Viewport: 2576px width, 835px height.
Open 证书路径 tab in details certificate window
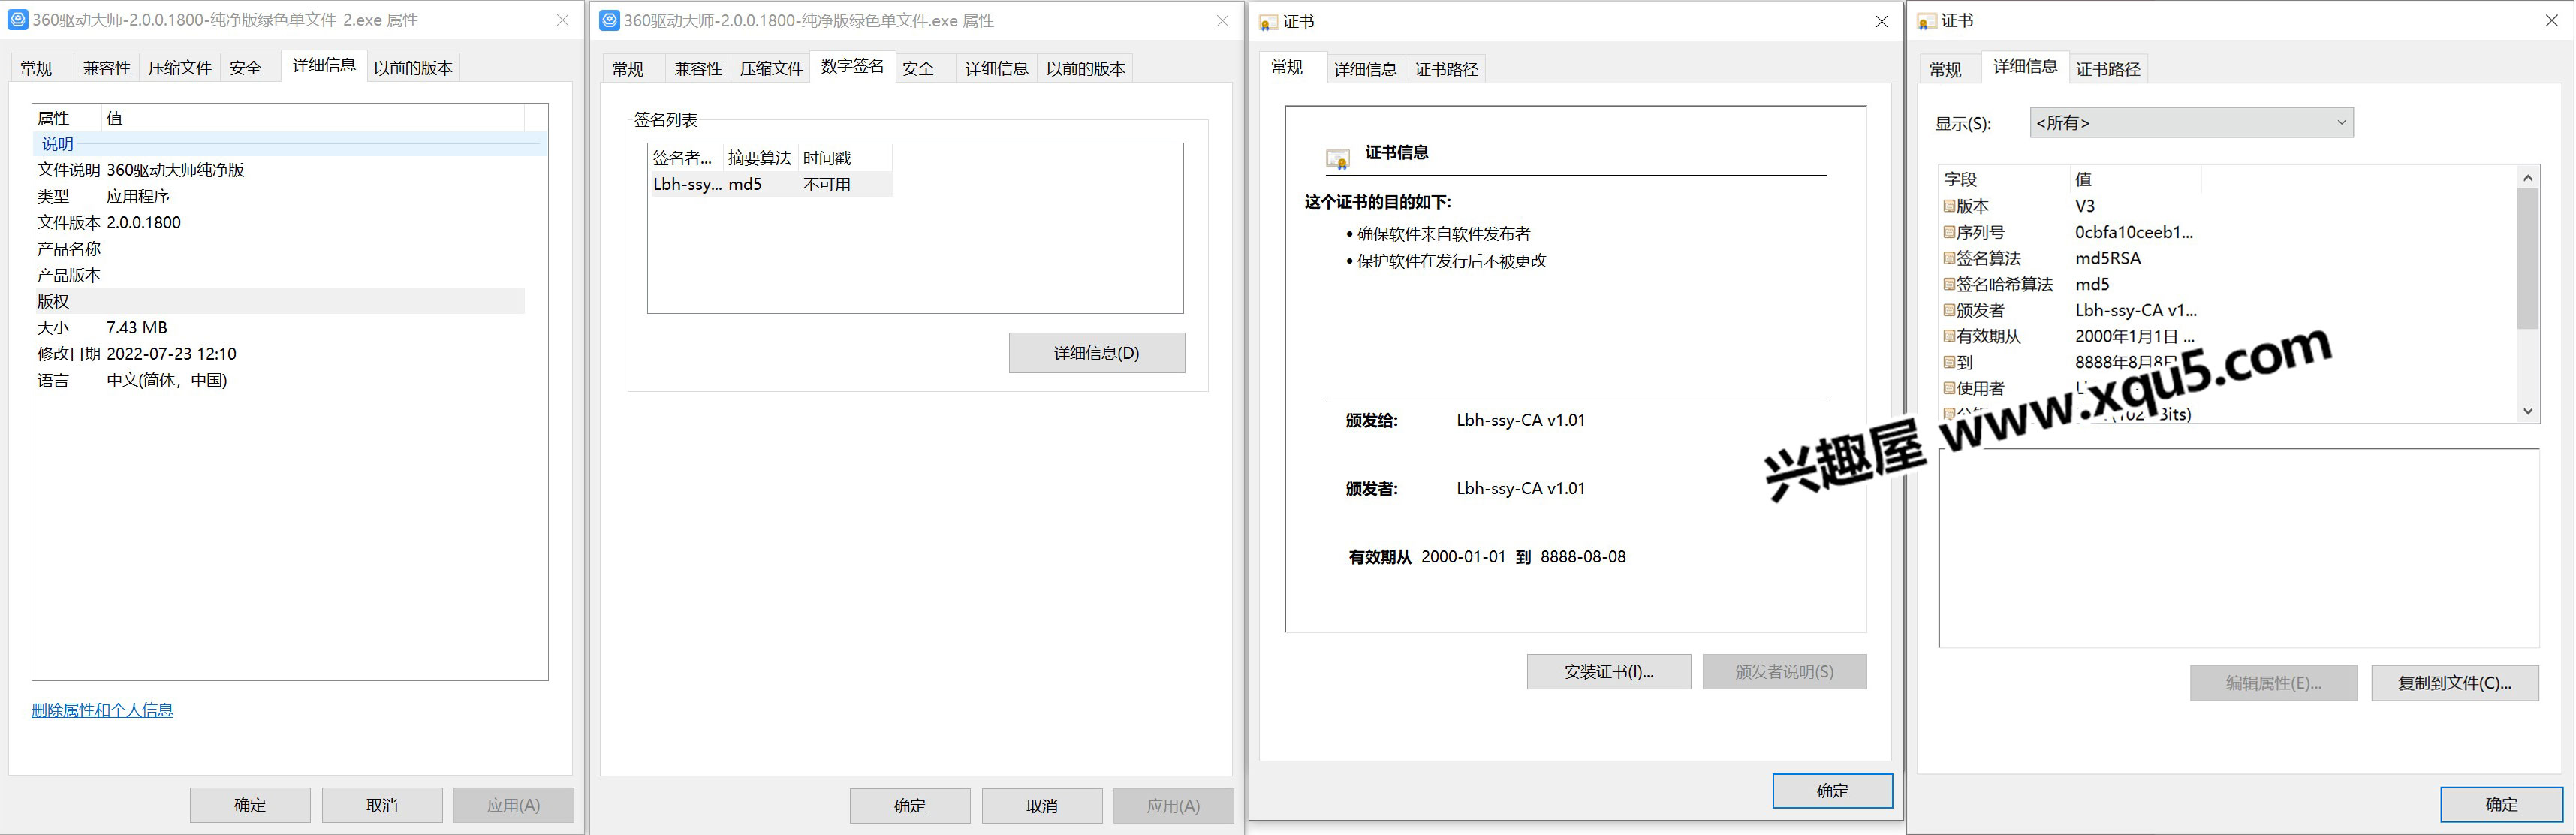(2108, 69)
